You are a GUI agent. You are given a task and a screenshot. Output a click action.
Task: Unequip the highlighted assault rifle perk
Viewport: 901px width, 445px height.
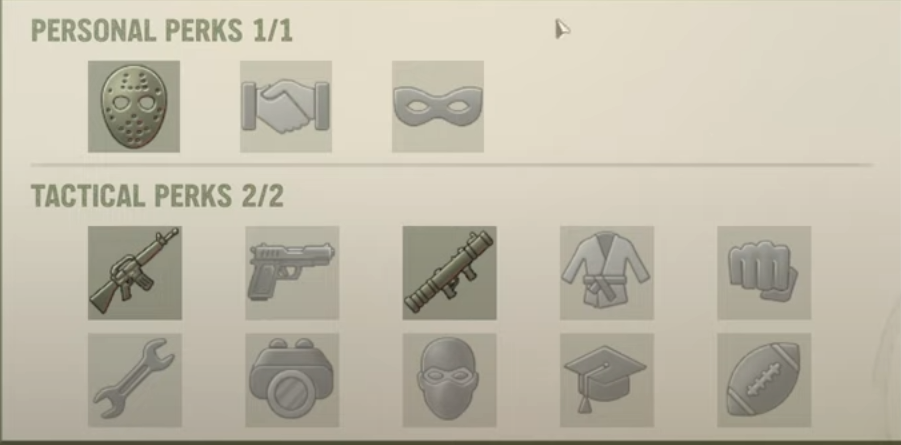point(135,273)
